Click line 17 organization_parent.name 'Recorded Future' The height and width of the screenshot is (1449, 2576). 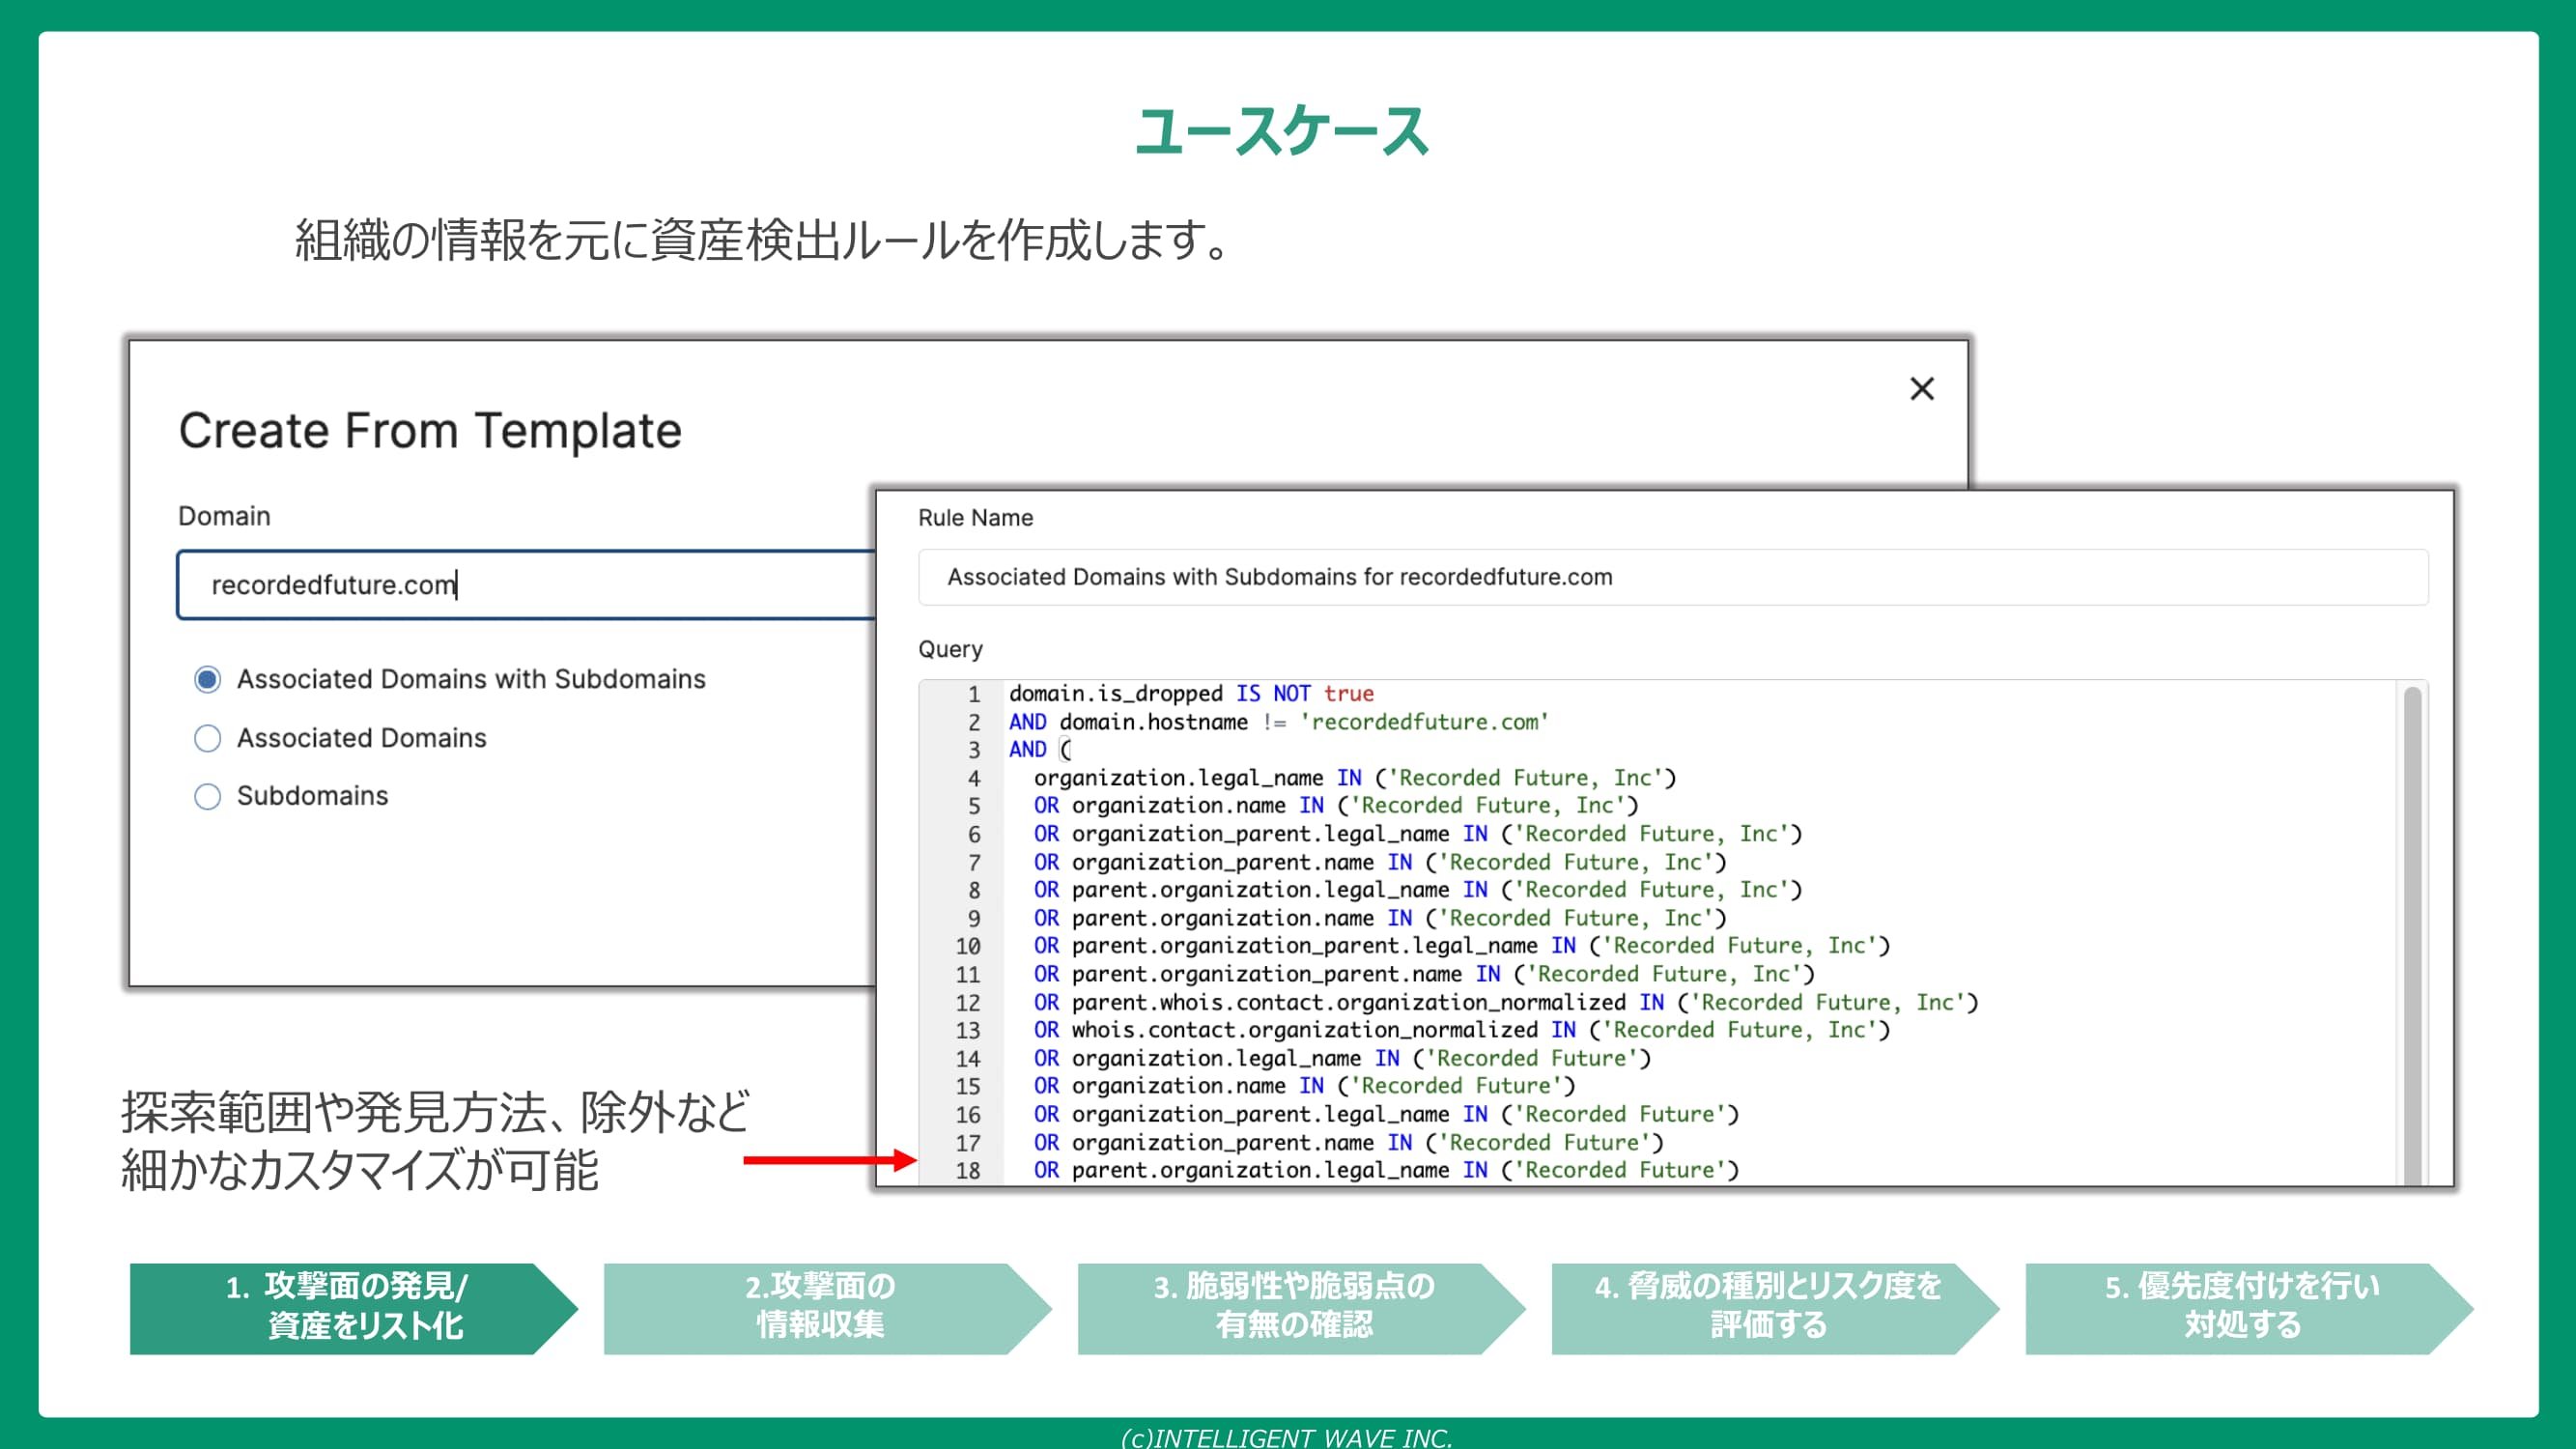tap(1348, 1142)
